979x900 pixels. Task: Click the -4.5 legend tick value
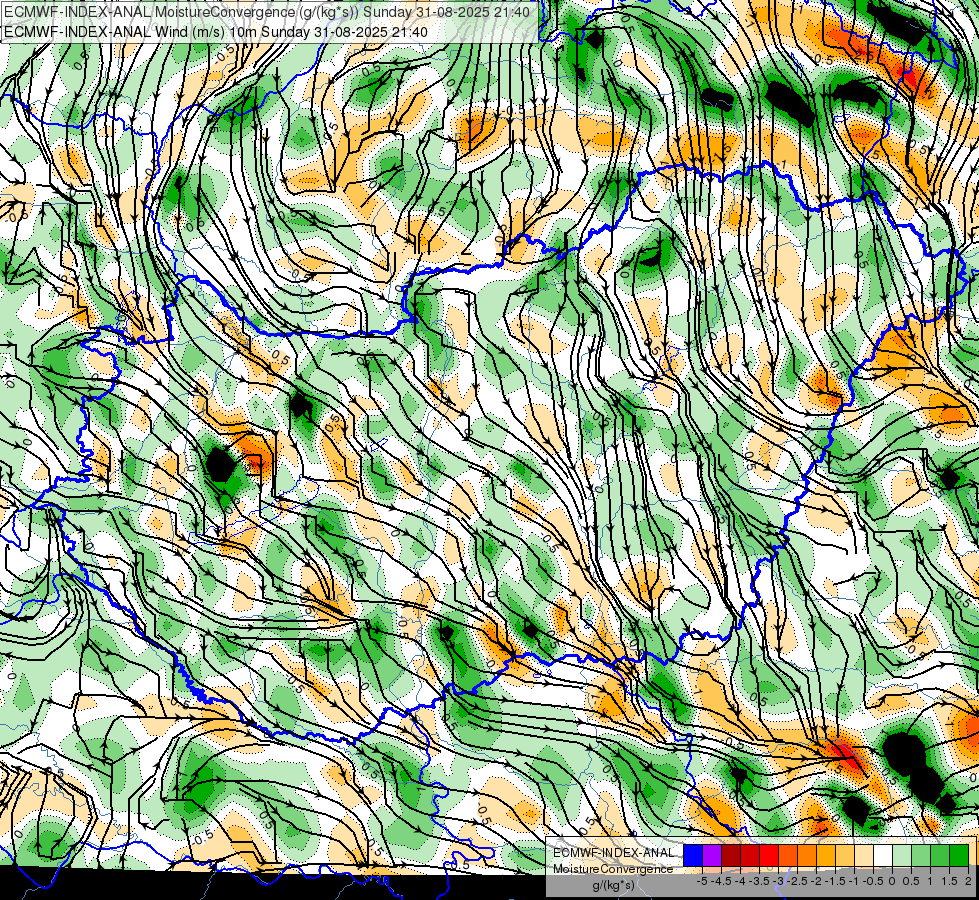721,881
